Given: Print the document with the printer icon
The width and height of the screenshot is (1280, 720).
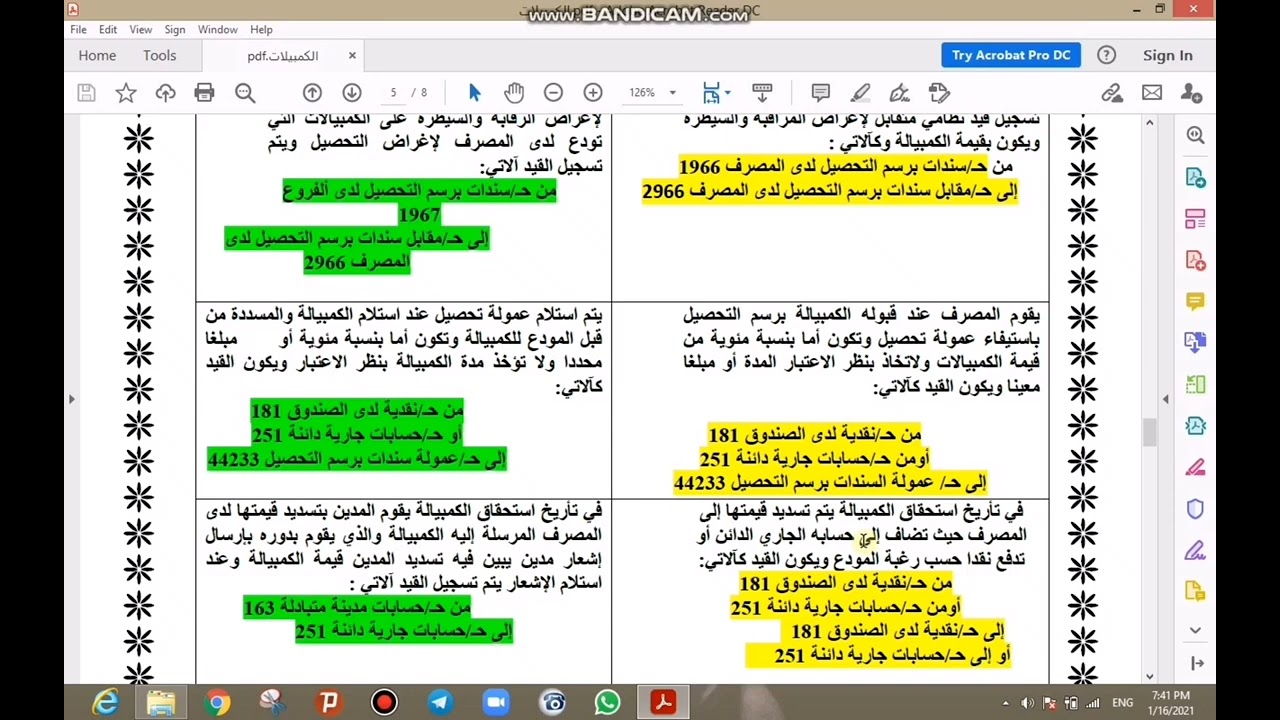Looking at the screenshot, I should click(204, 93).
